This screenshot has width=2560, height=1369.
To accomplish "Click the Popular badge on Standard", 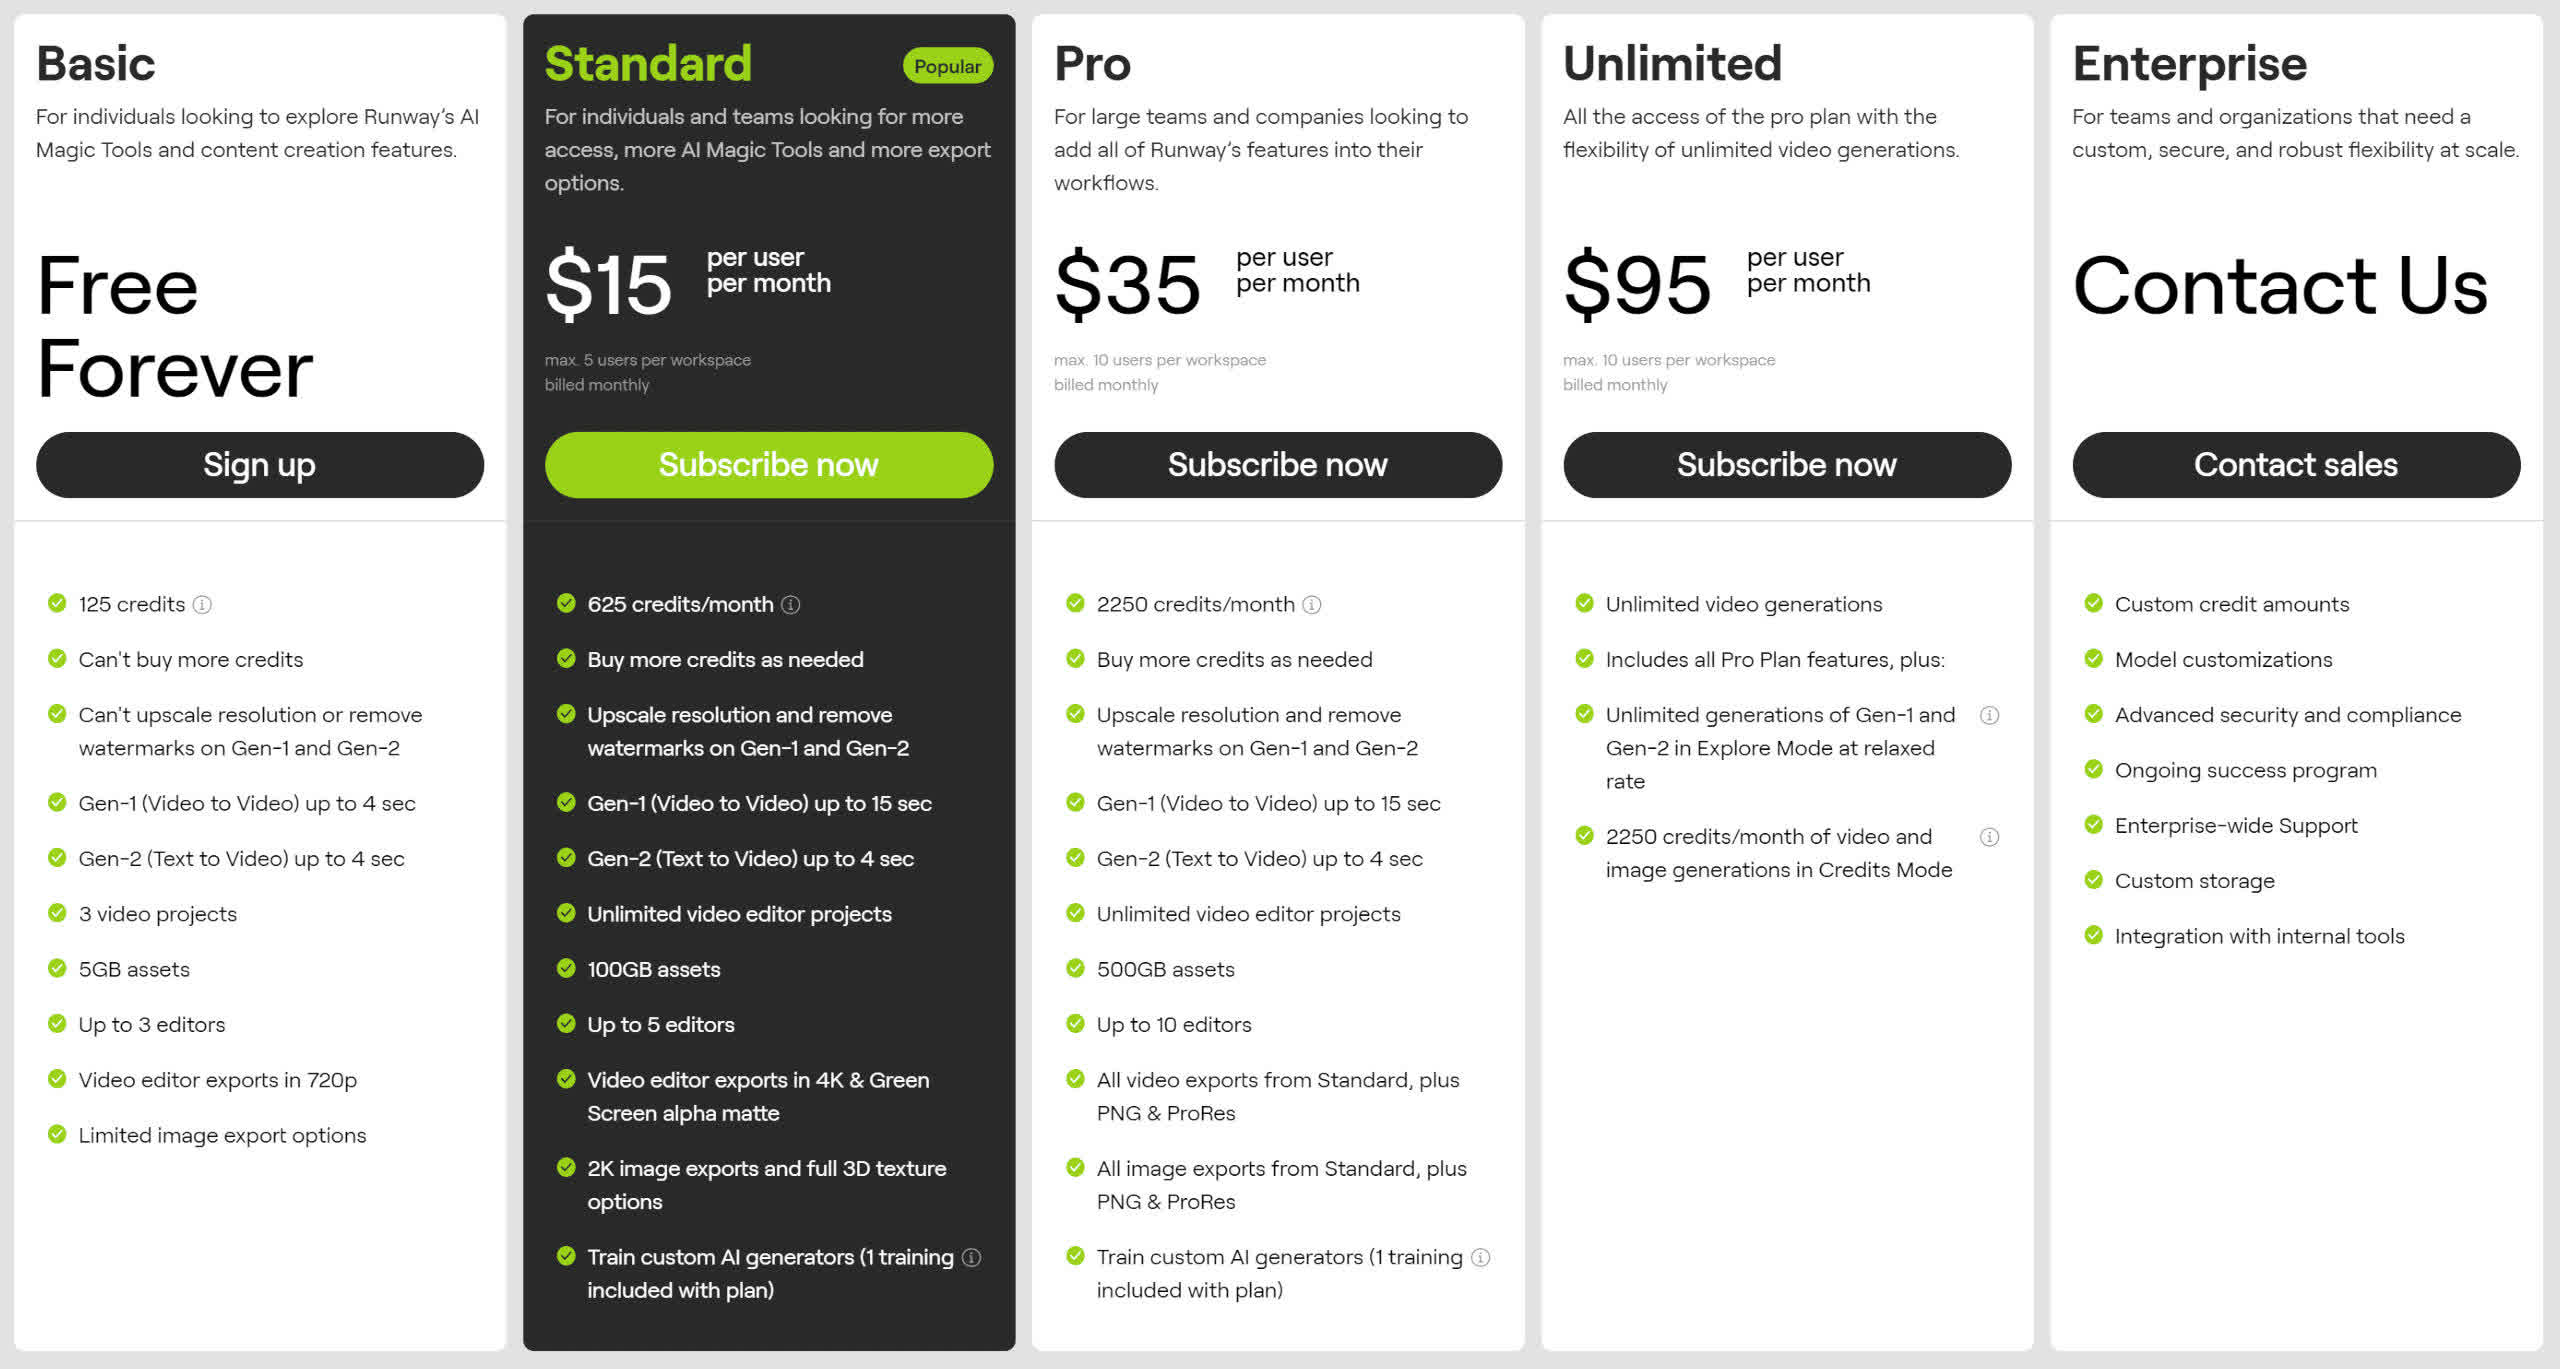I will click(x=947, y=66).
